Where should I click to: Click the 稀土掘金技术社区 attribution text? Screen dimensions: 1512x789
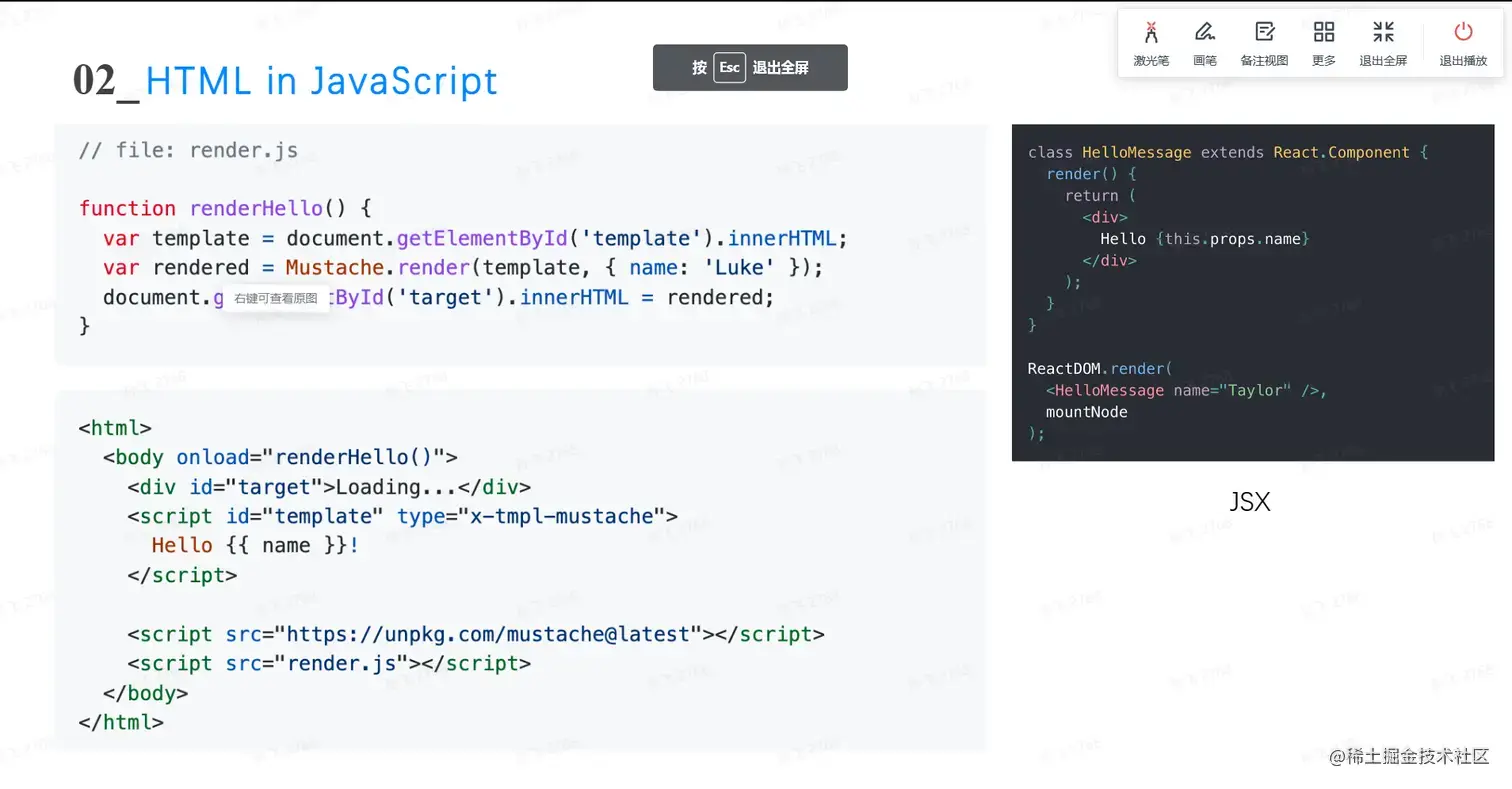tap(1409, 757)
